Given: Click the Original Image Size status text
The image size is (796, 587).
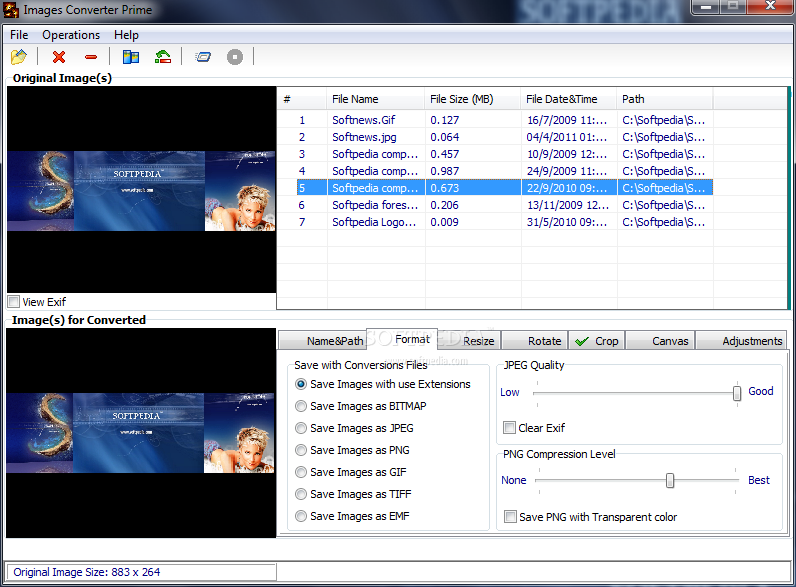Looking at the screenshot, I should [x=86, y=572].
